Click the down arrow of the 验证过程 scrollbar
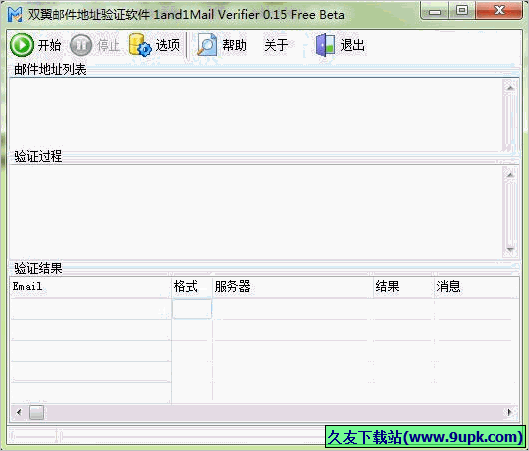The width and height of the screenshot is (529, 451). click(510, 250)
